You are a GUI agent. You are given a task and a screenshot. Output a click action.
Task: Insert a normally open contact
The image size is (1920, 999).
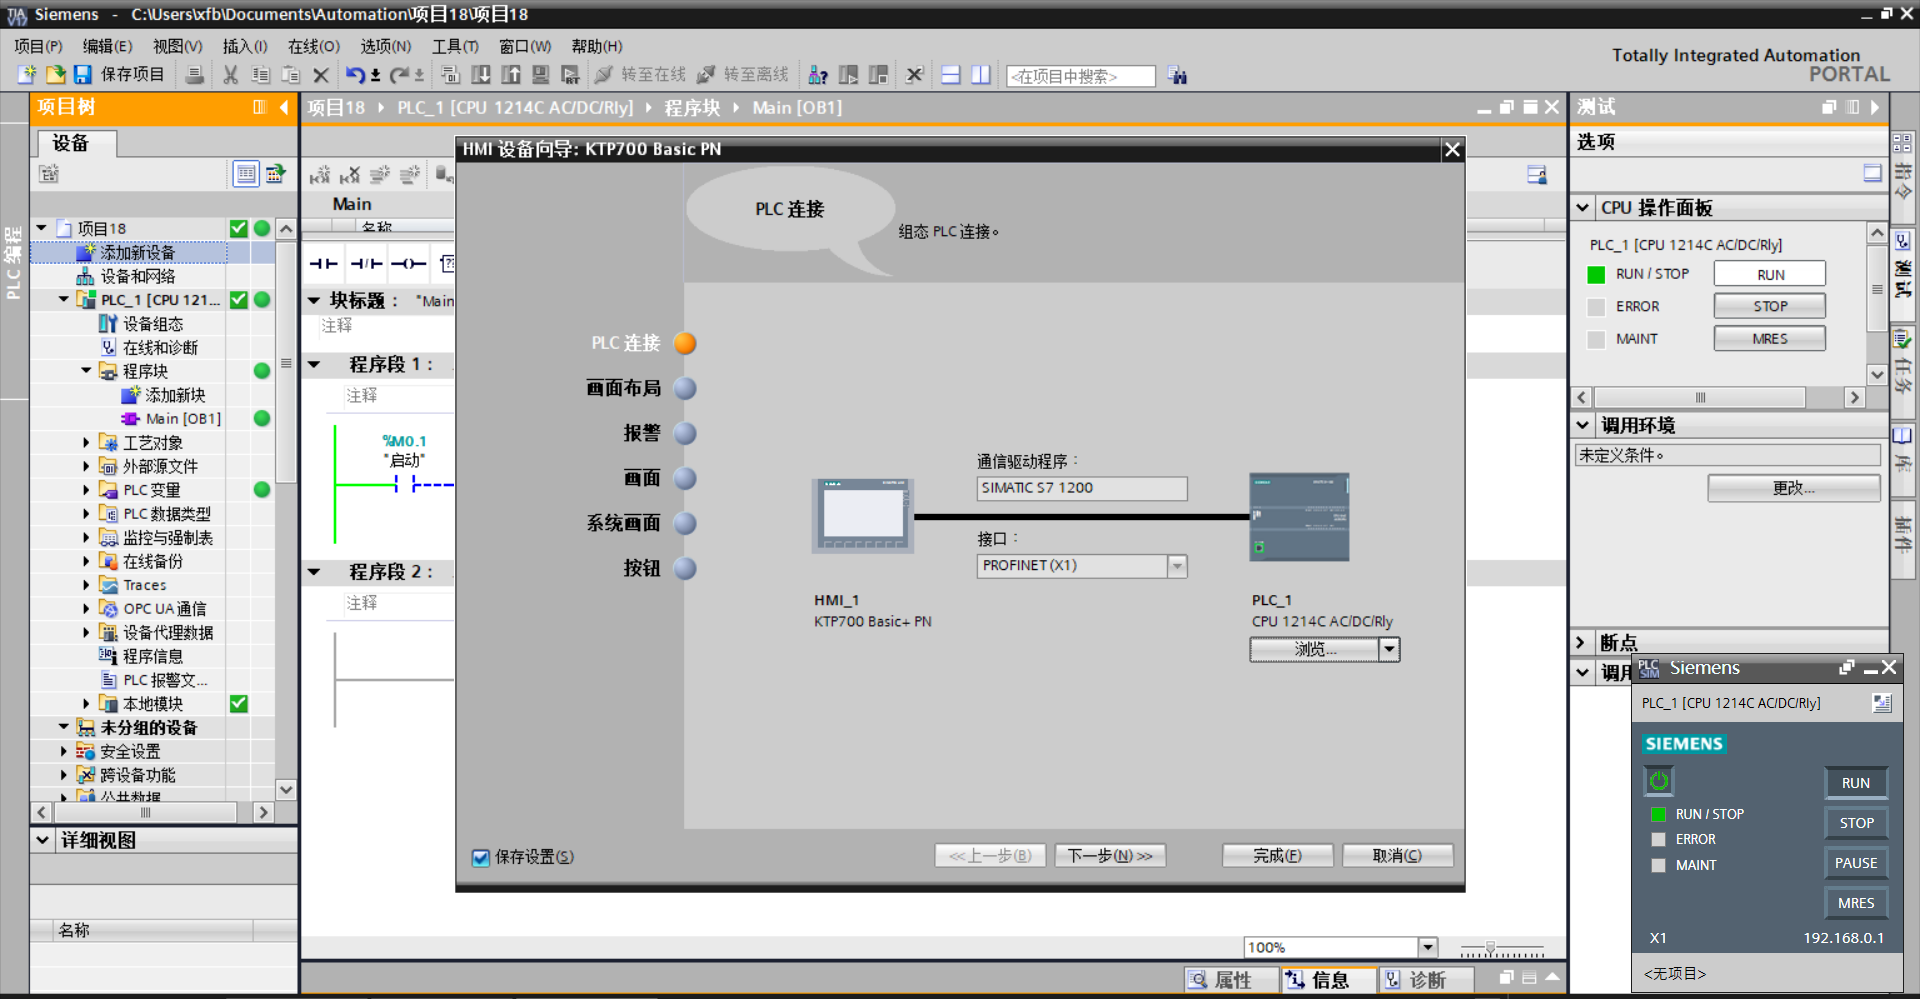point(323,264)
